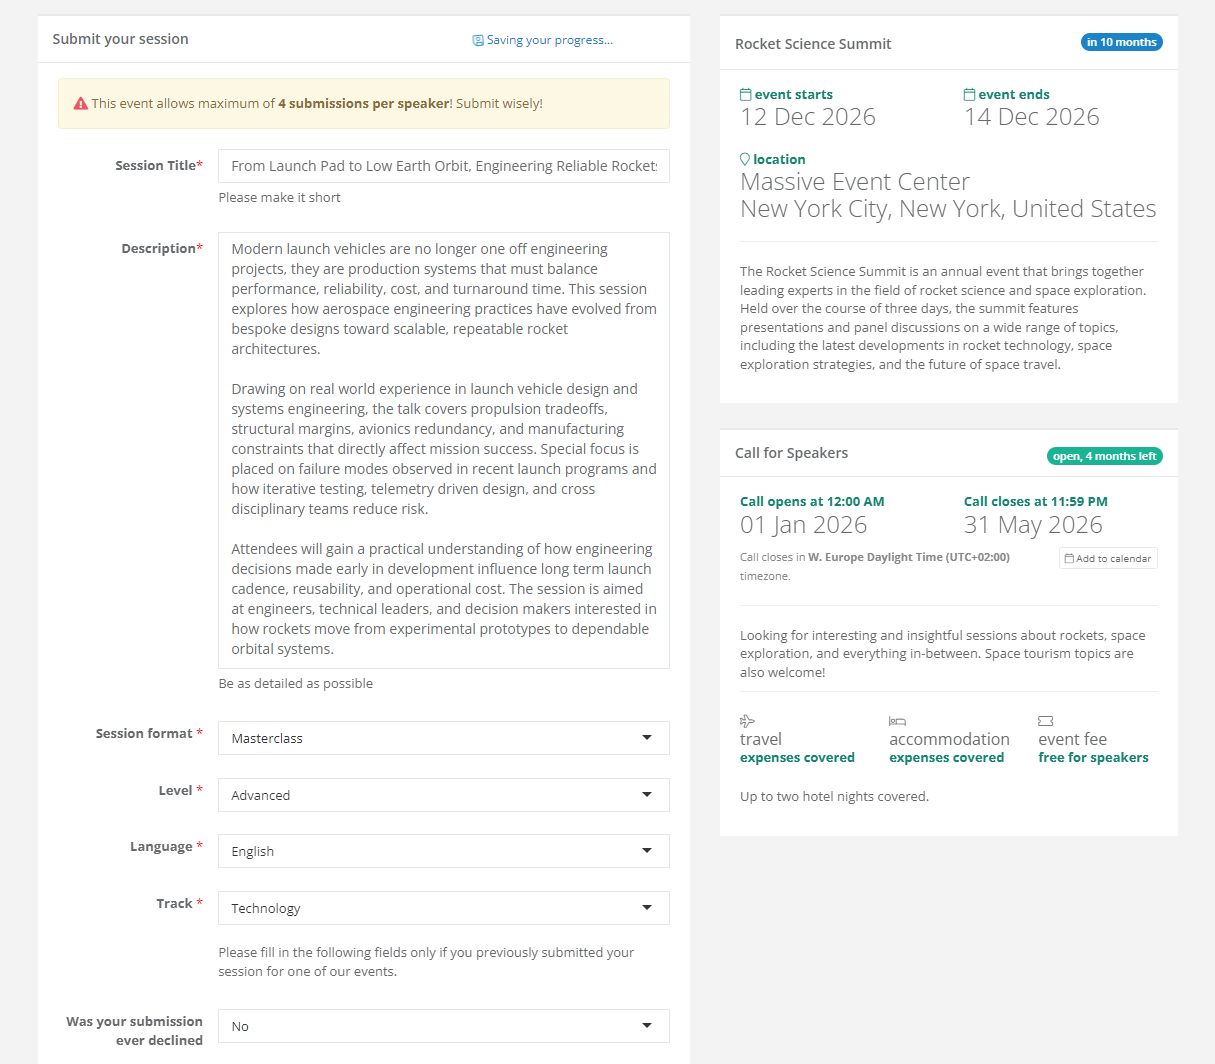Viewport: 1215px width, 1064px height.
Task: Click the location pin icon
Action: [x=745, y=160]
